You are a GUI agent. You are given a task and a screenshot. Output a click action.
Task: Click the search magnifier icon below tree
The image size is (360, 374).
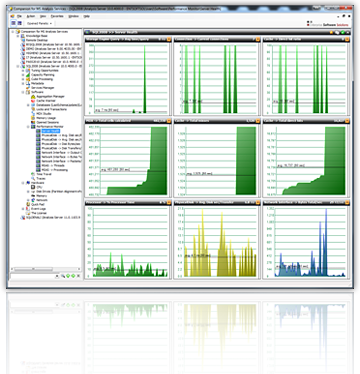point(62,276)
